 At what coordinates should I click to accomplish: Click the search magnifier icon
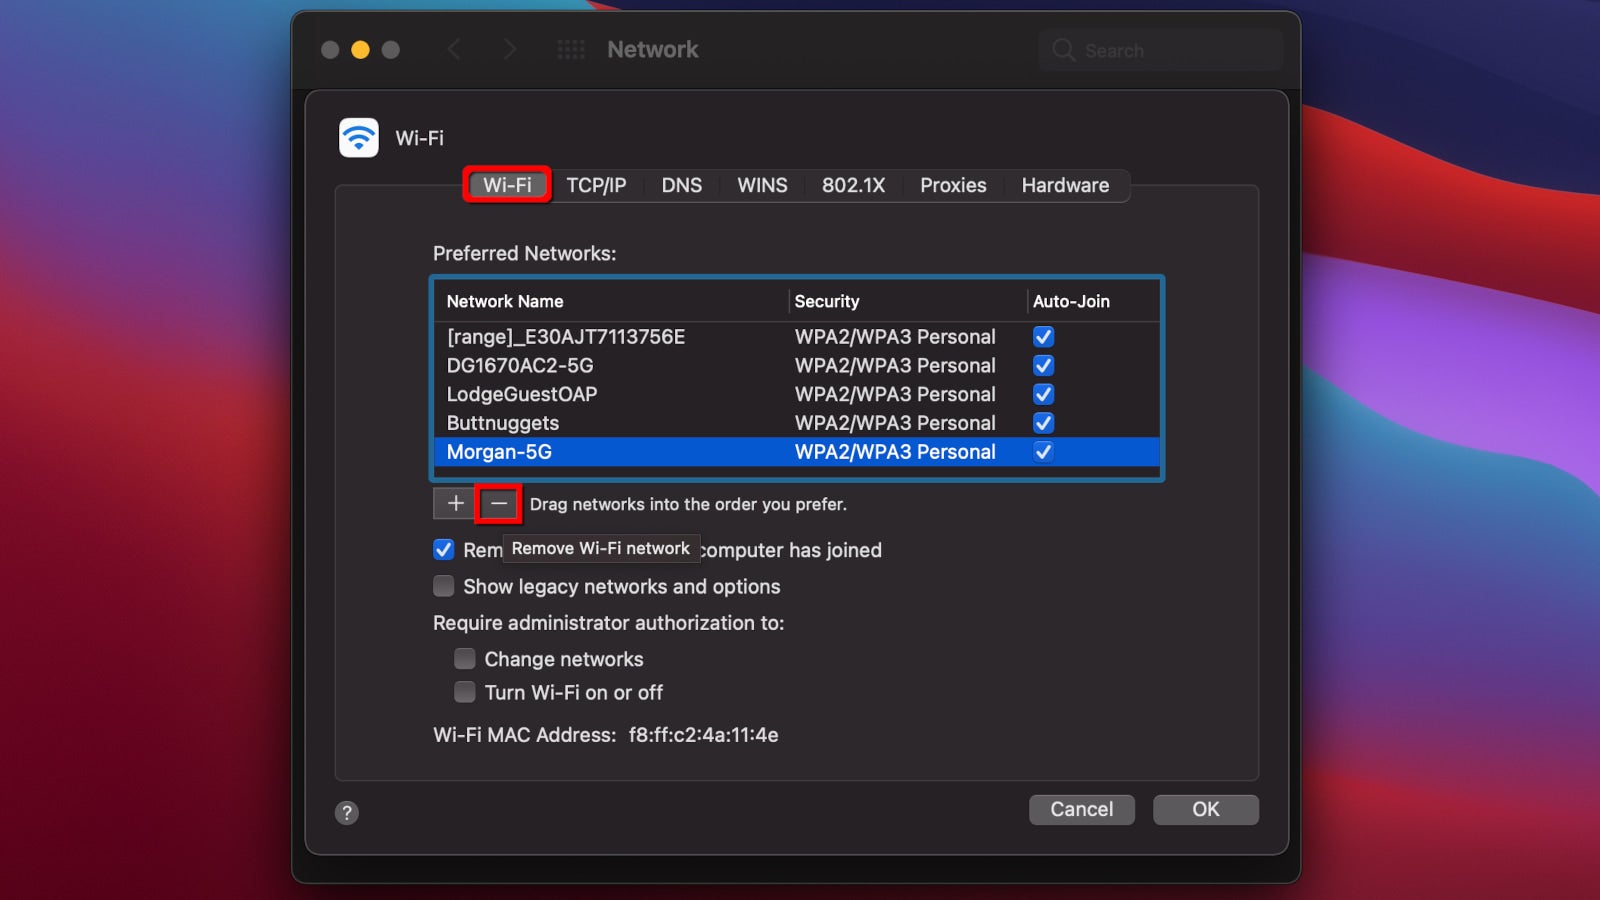1064,50
